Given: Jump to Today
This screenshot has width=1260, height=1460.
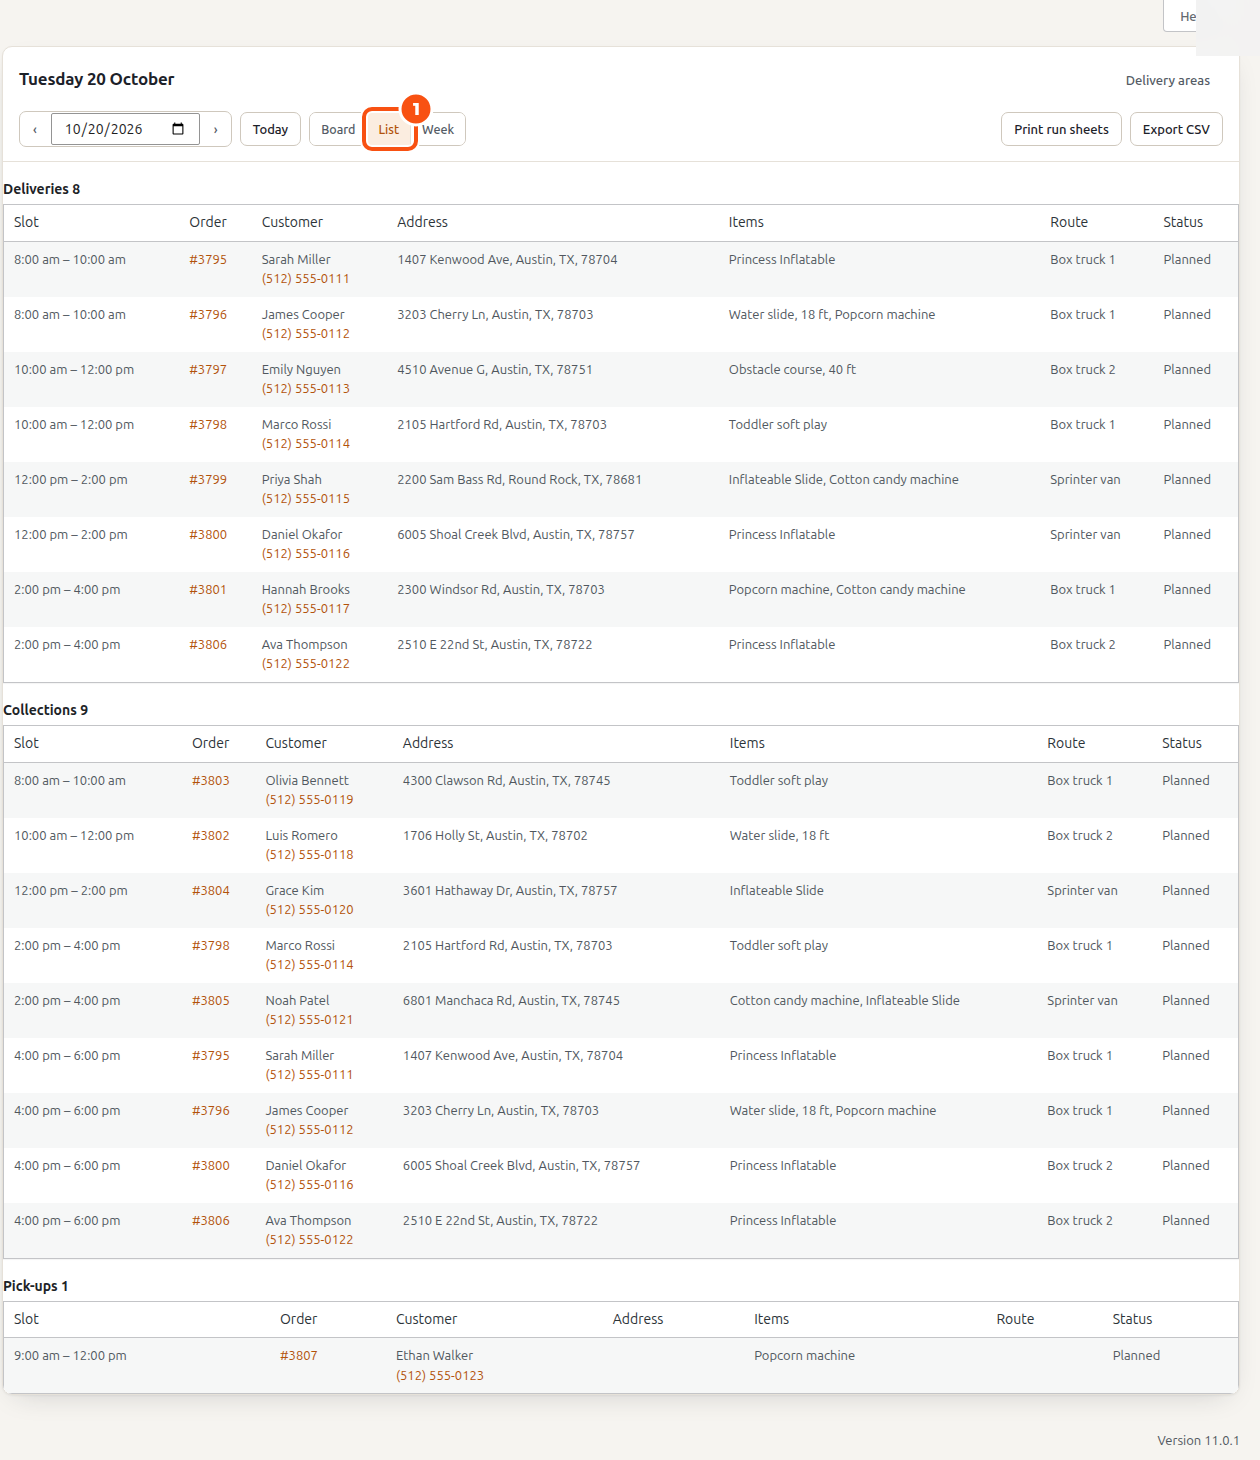Looking at the screenshot, I should click(270, 129).
